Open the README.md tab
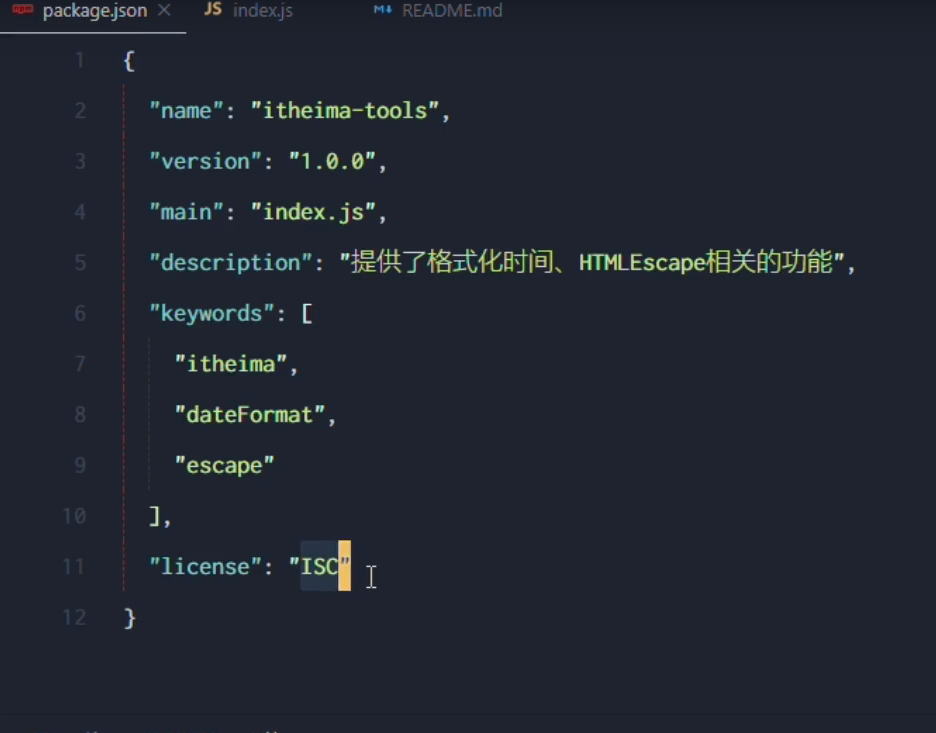This screenshot has width=936, height=733. point(452,11)
